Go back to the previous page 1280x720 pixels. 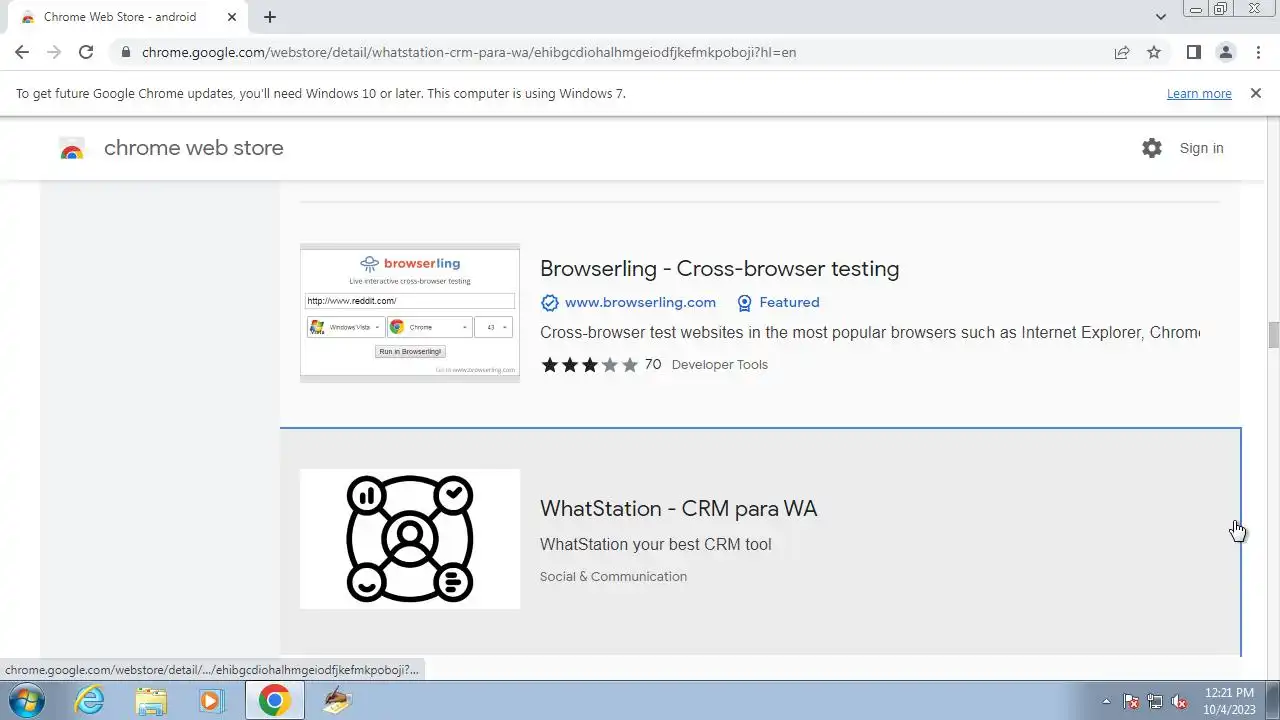(22, 52)
